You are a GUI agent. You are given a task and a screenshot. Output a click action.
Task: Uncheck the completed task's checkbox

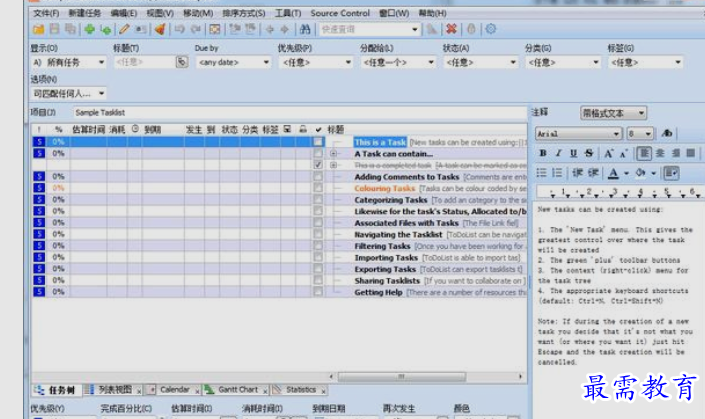(318, 165)
